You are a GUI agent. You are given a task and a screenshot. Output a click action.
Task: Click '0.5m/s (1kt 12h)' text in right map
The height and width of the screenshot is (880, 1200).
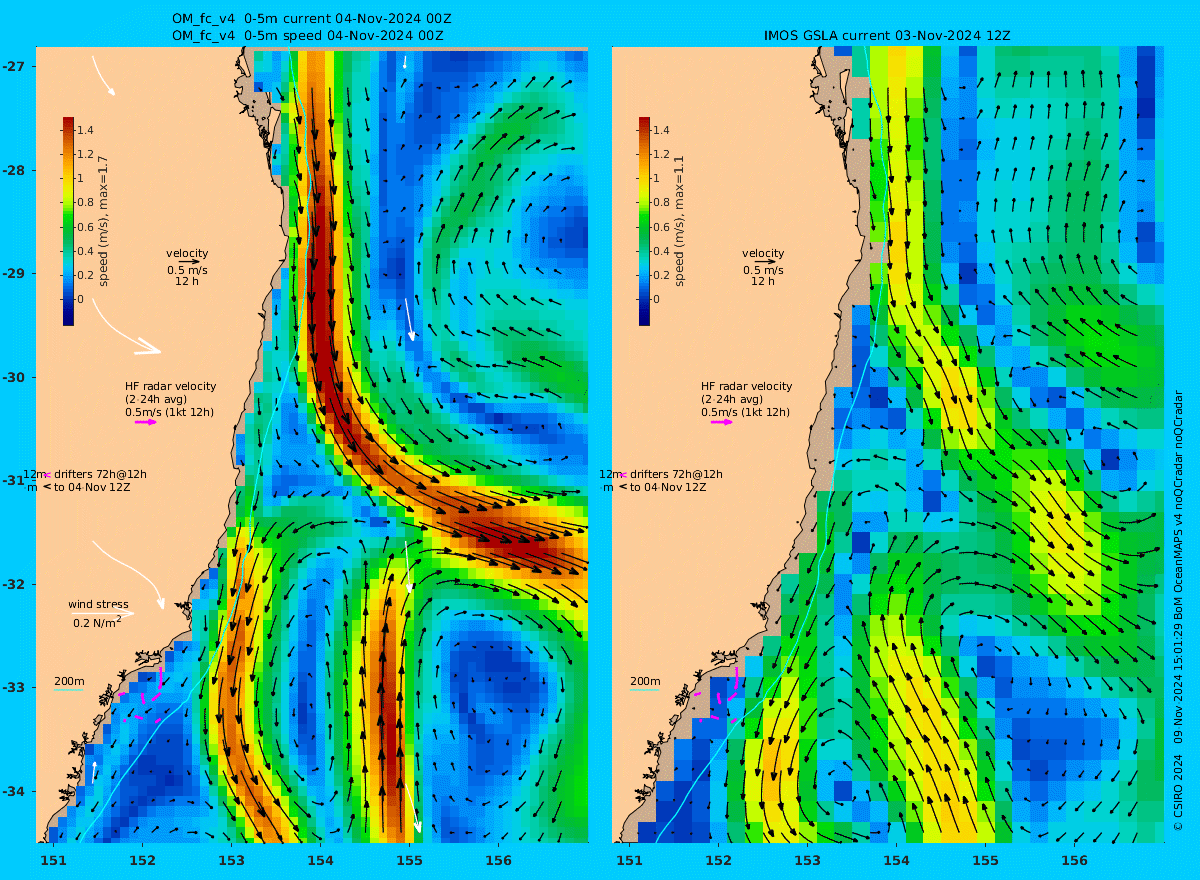pyautogui.click(x=746, y=412)
